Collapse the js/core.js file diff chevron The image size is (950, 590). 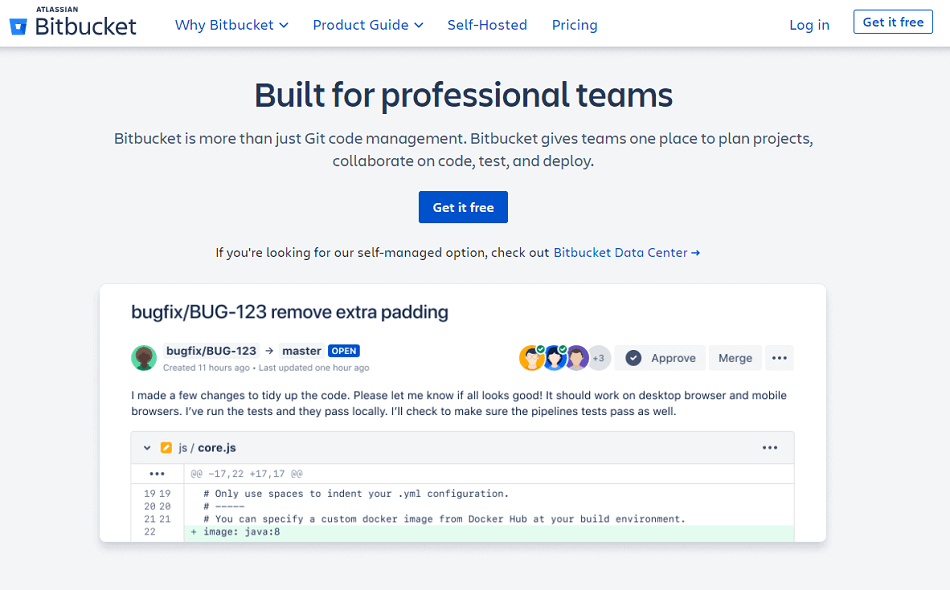pyautogui.click(x=147, y=448)
